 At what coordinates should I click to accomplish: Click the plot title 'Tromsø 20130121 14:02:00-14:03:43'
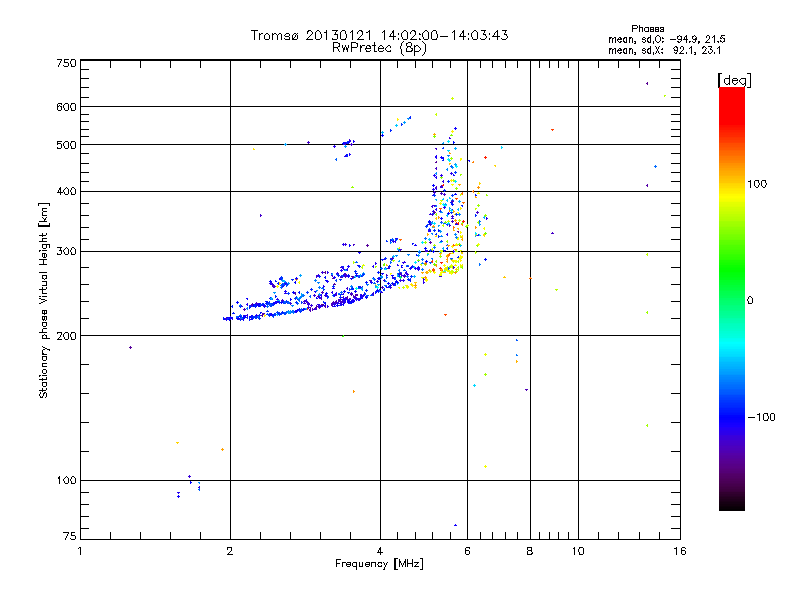pos(379,35)
